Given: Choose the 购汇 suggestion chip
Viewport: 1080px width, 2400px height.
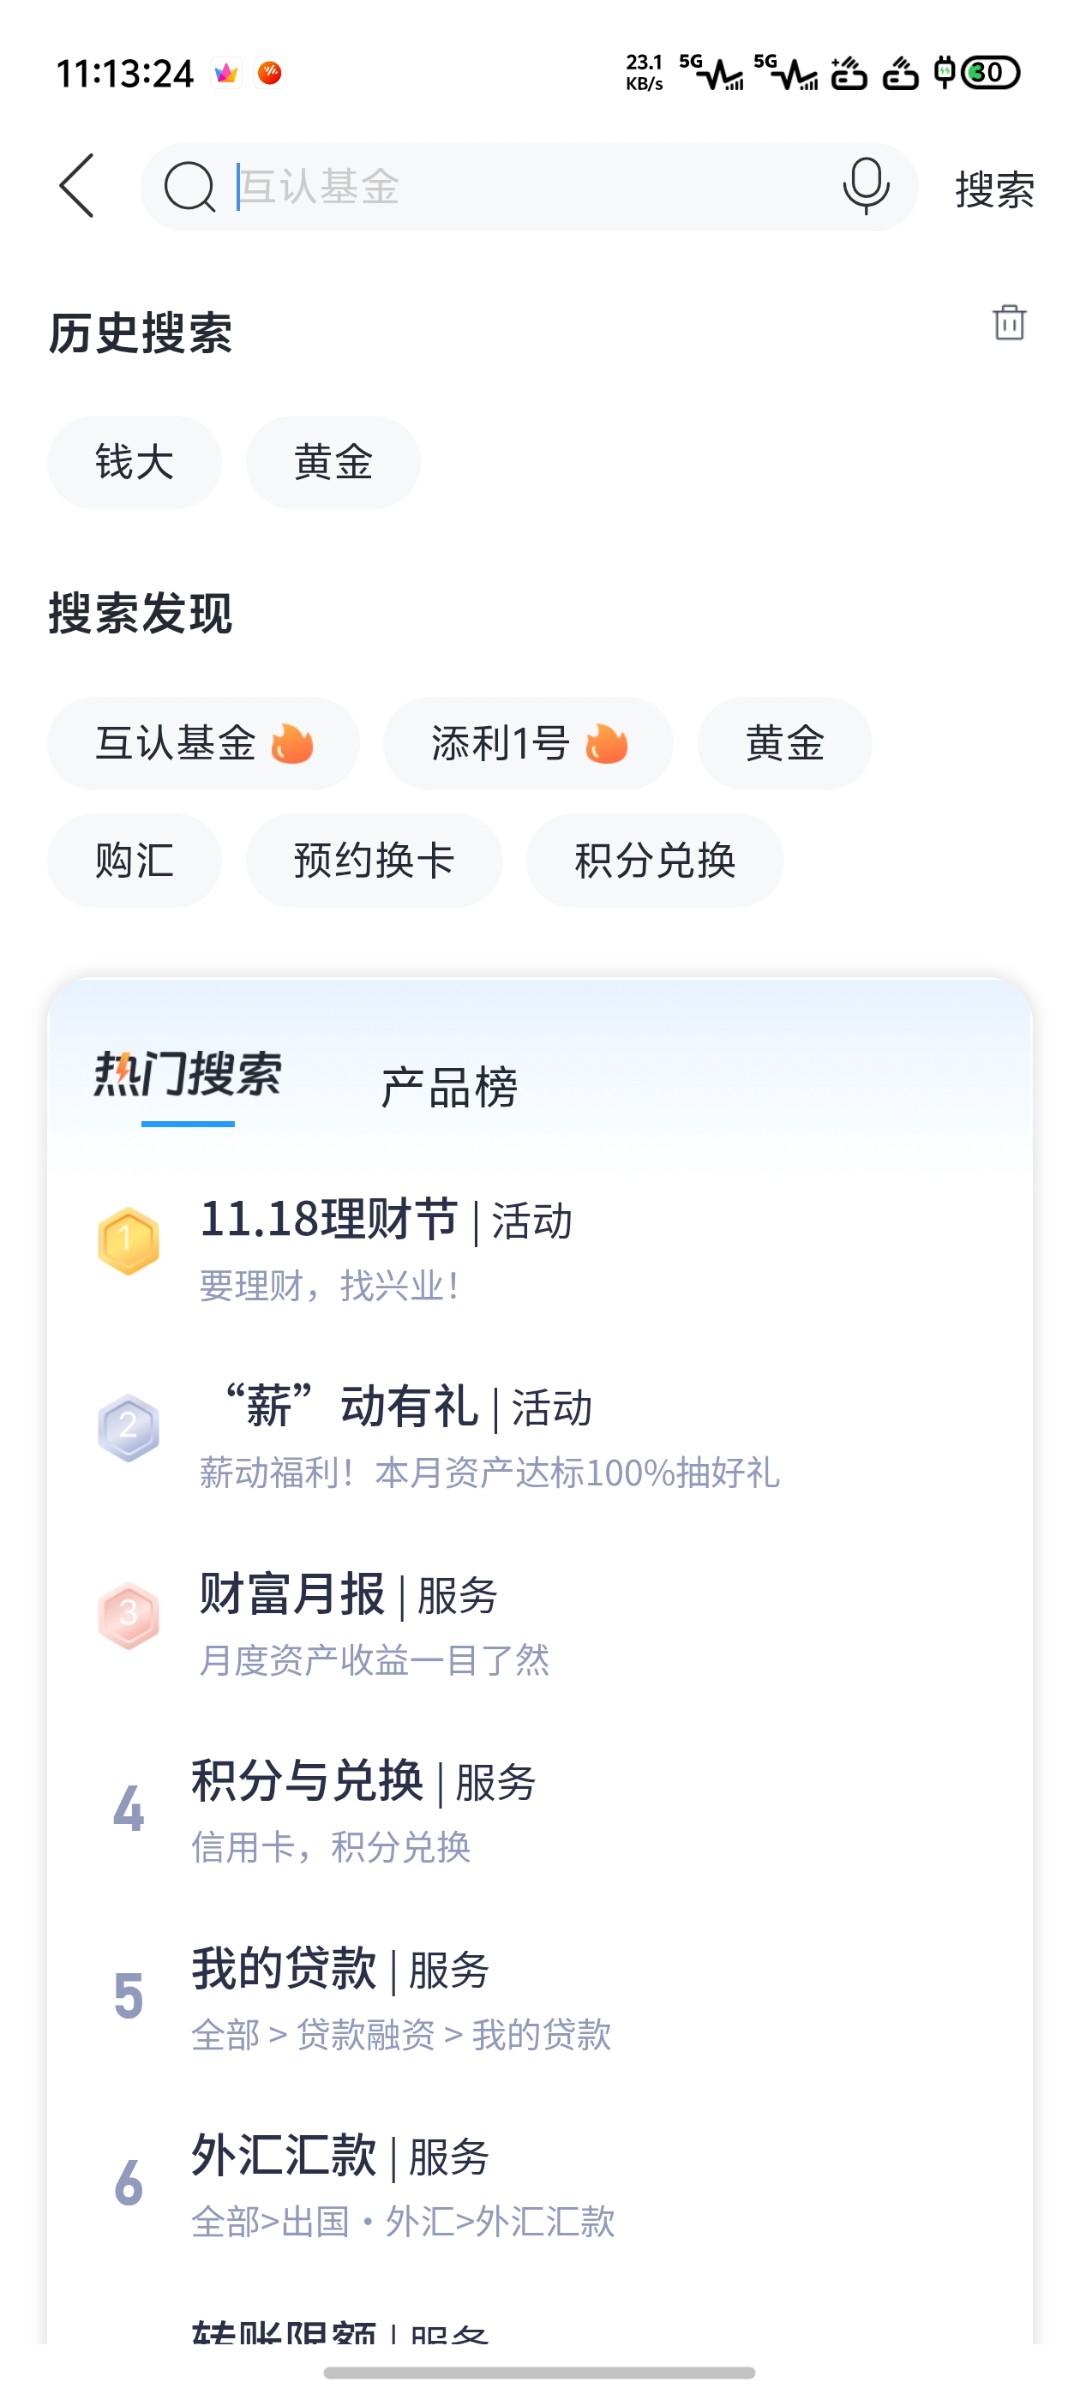Looking at the screenshot, I should (134, 860).
